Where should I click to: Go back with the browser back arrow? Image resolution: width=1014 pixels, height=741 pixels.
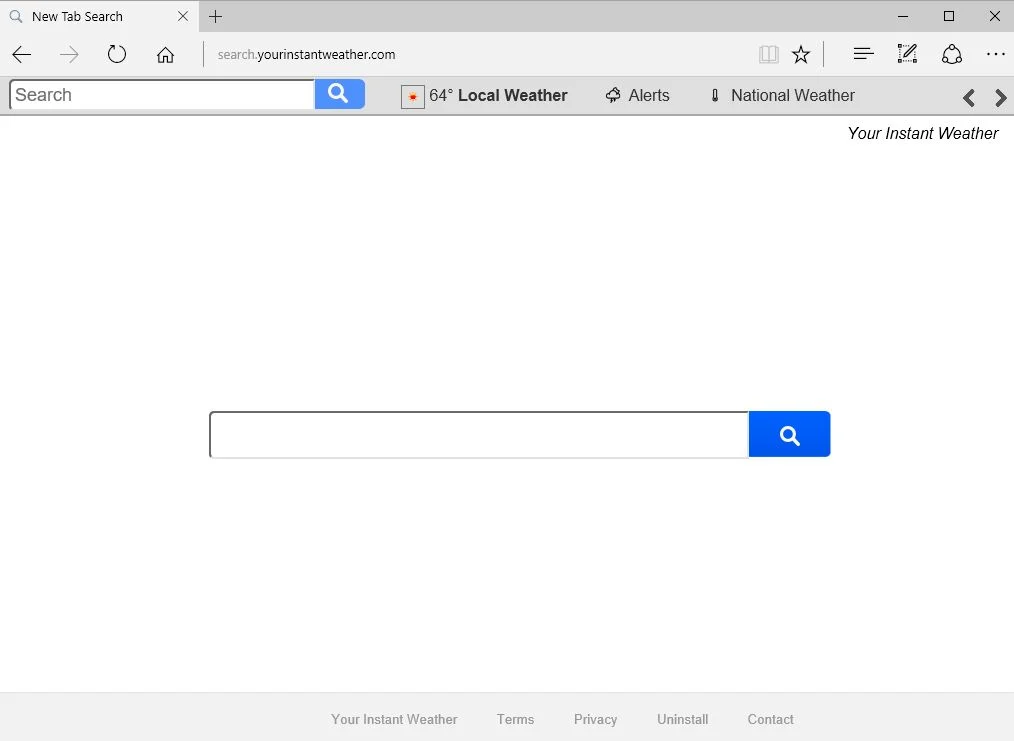click(22, 54)
